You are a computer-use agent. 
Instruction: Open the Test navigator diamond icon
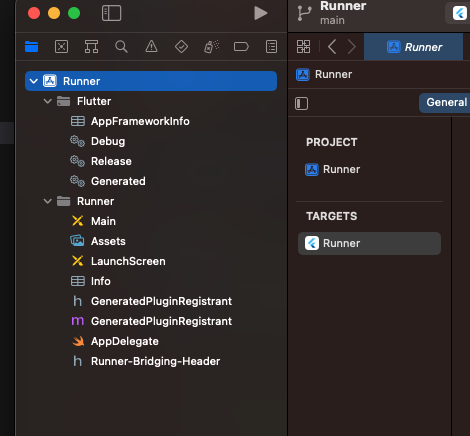pos(181,47)
